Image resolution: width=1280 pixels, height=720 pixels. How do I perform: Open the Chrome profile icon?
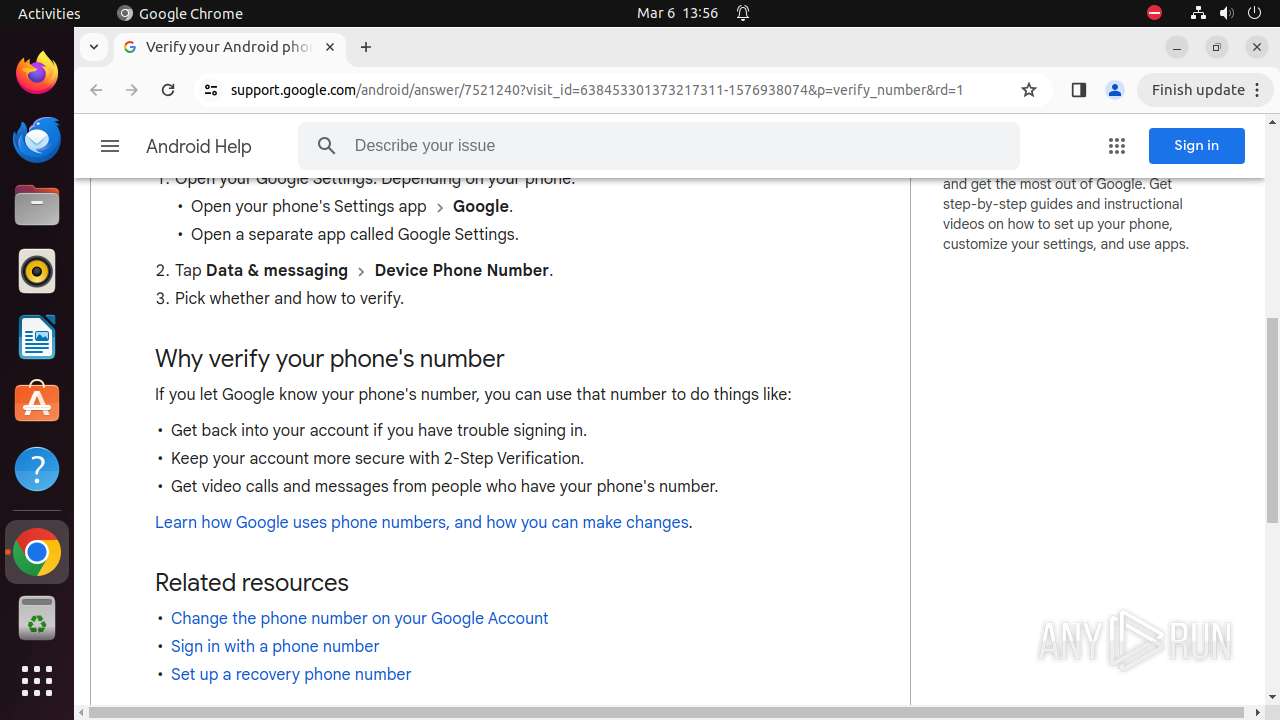point(1114,90)
